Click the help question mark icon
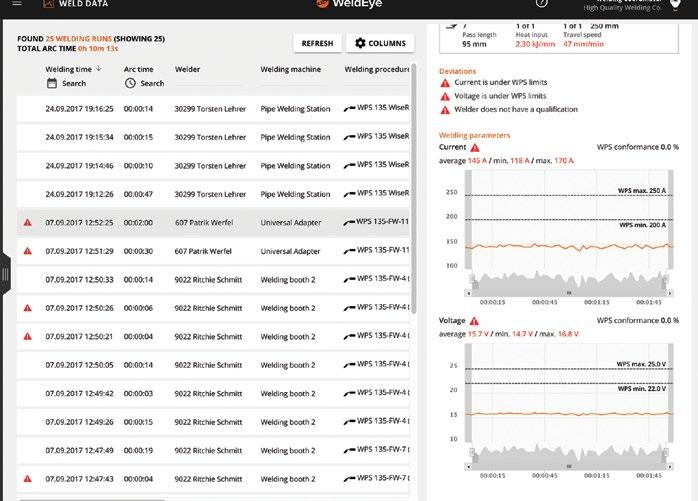The image size is (698, 501). (541, 3)
